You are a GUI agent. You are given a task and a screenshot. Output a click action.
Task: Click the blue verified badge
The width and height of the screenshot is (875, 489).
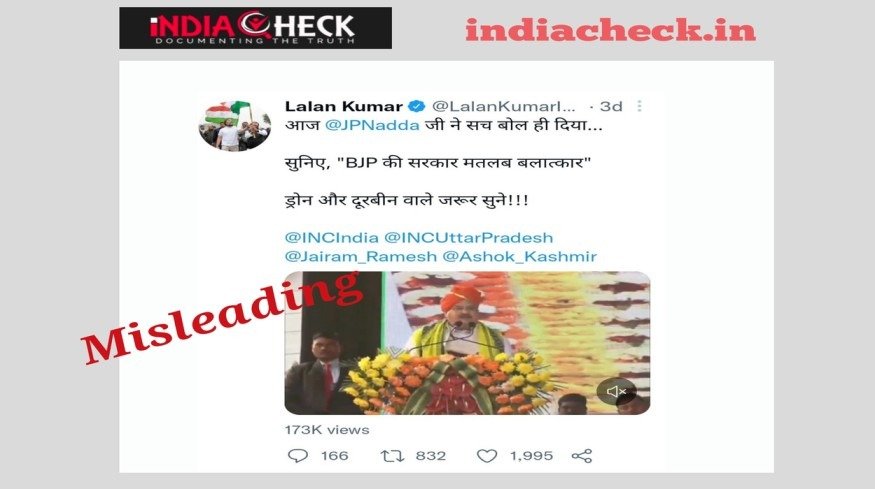pyautogui.click(x=417, y=106)
